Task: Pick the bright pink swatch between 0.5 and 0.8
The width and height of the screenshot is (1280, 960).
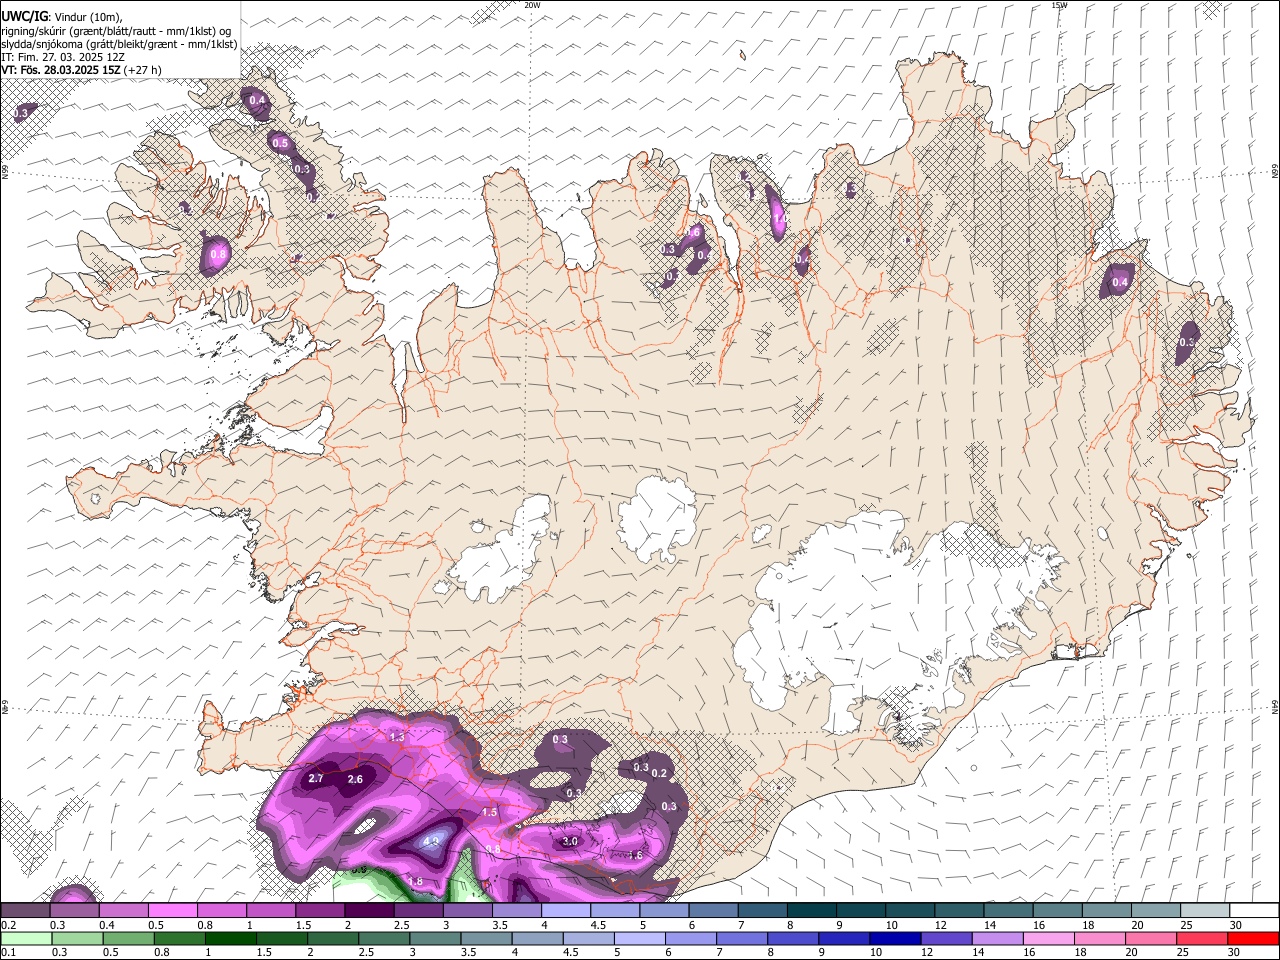Action: pyautogui.click(x=172, y=910)
